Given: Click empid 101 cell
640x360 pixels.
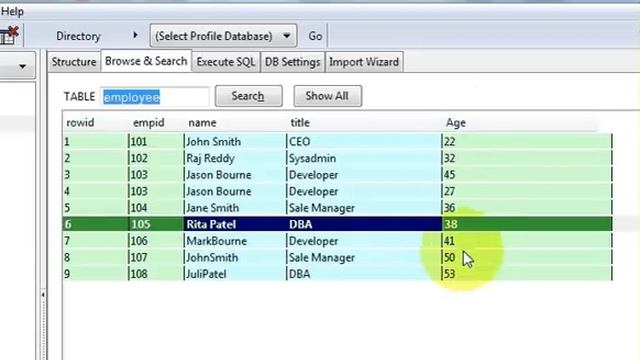Looking at the screenshot, I should [x=156, y=142].
